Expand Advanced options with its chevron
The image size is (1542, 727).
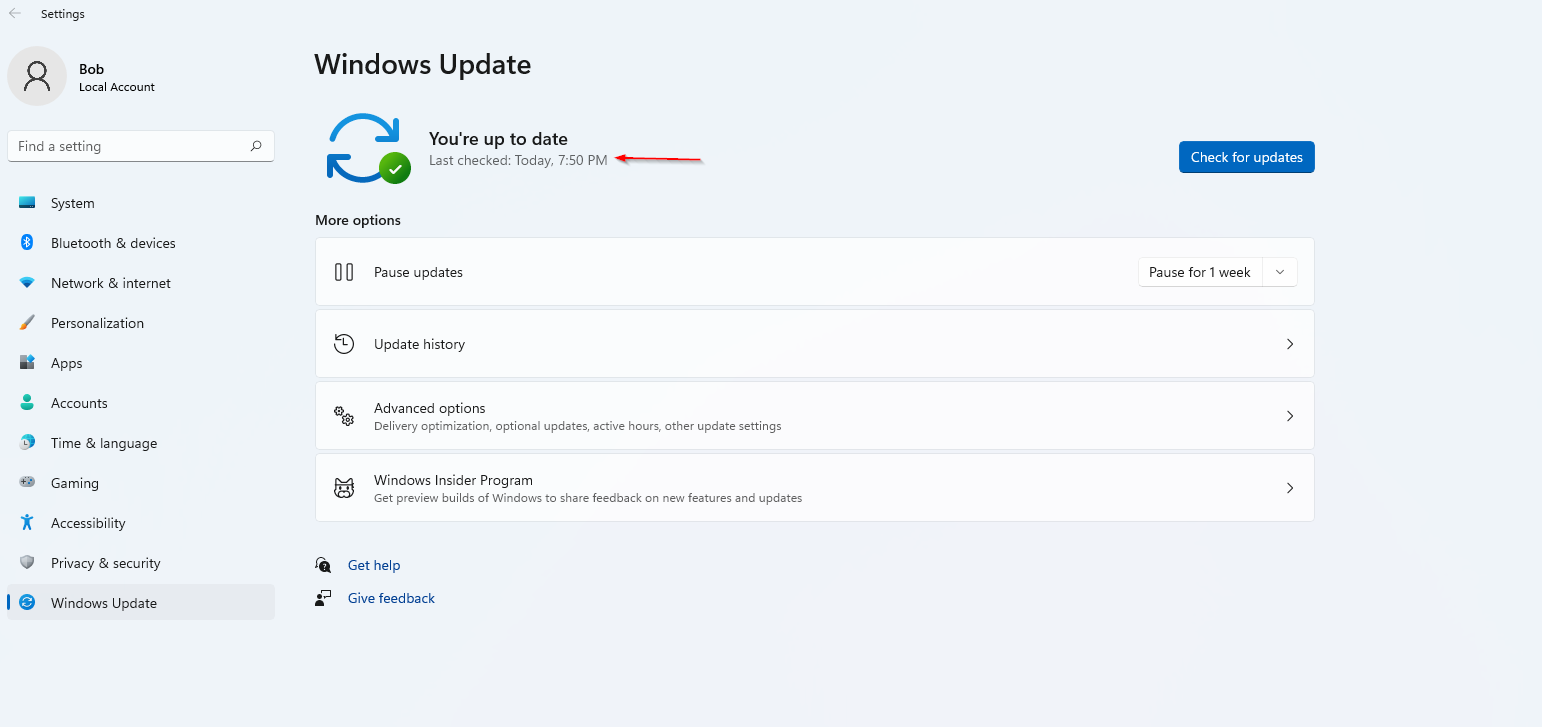pos(1289,416)
